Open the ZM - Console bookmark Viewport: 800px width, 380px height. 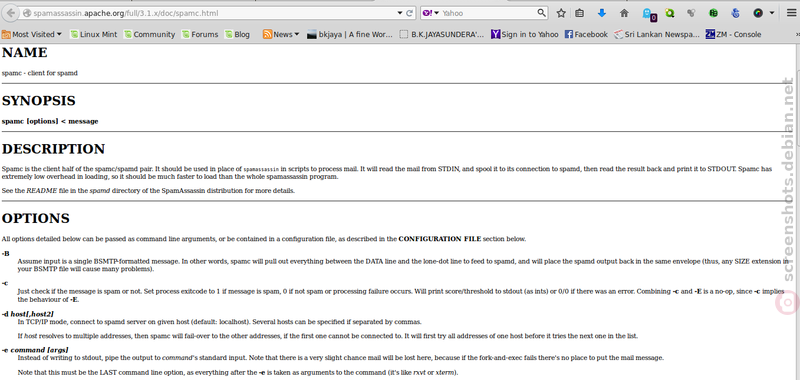(x=734, y=34)
